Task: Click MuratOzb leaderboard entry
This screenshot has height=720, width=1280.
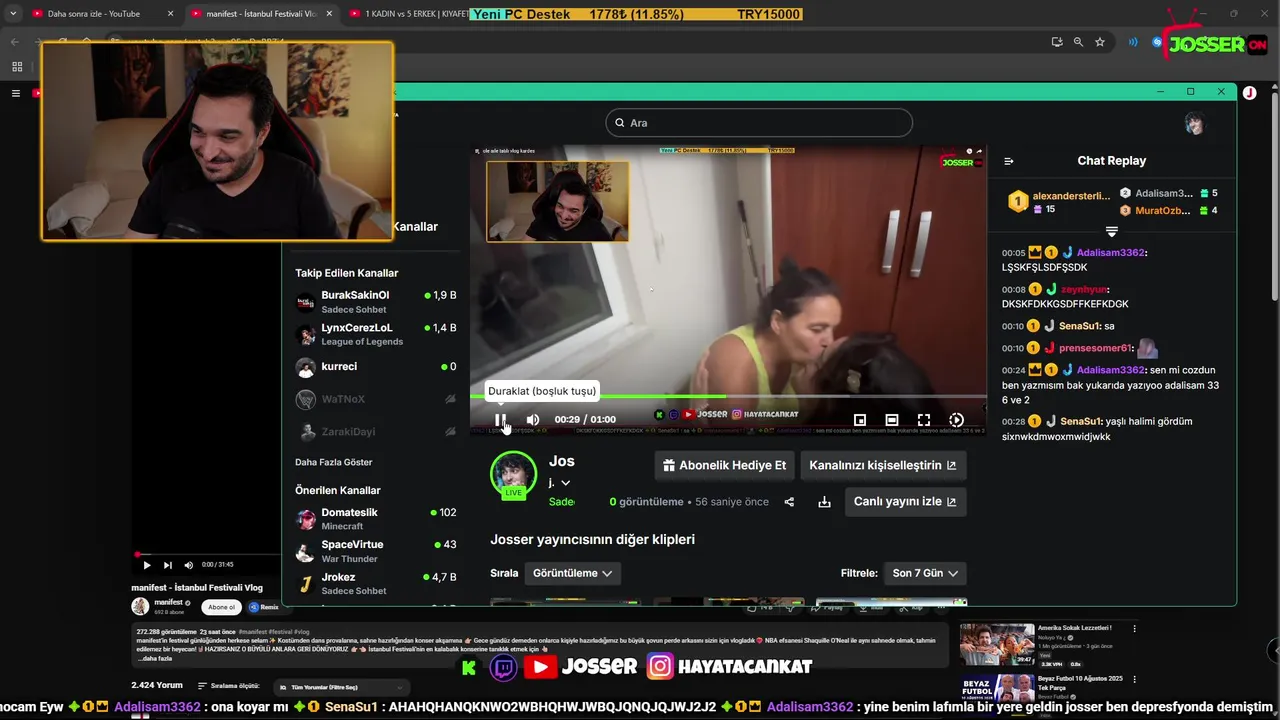Action: 1163,211
